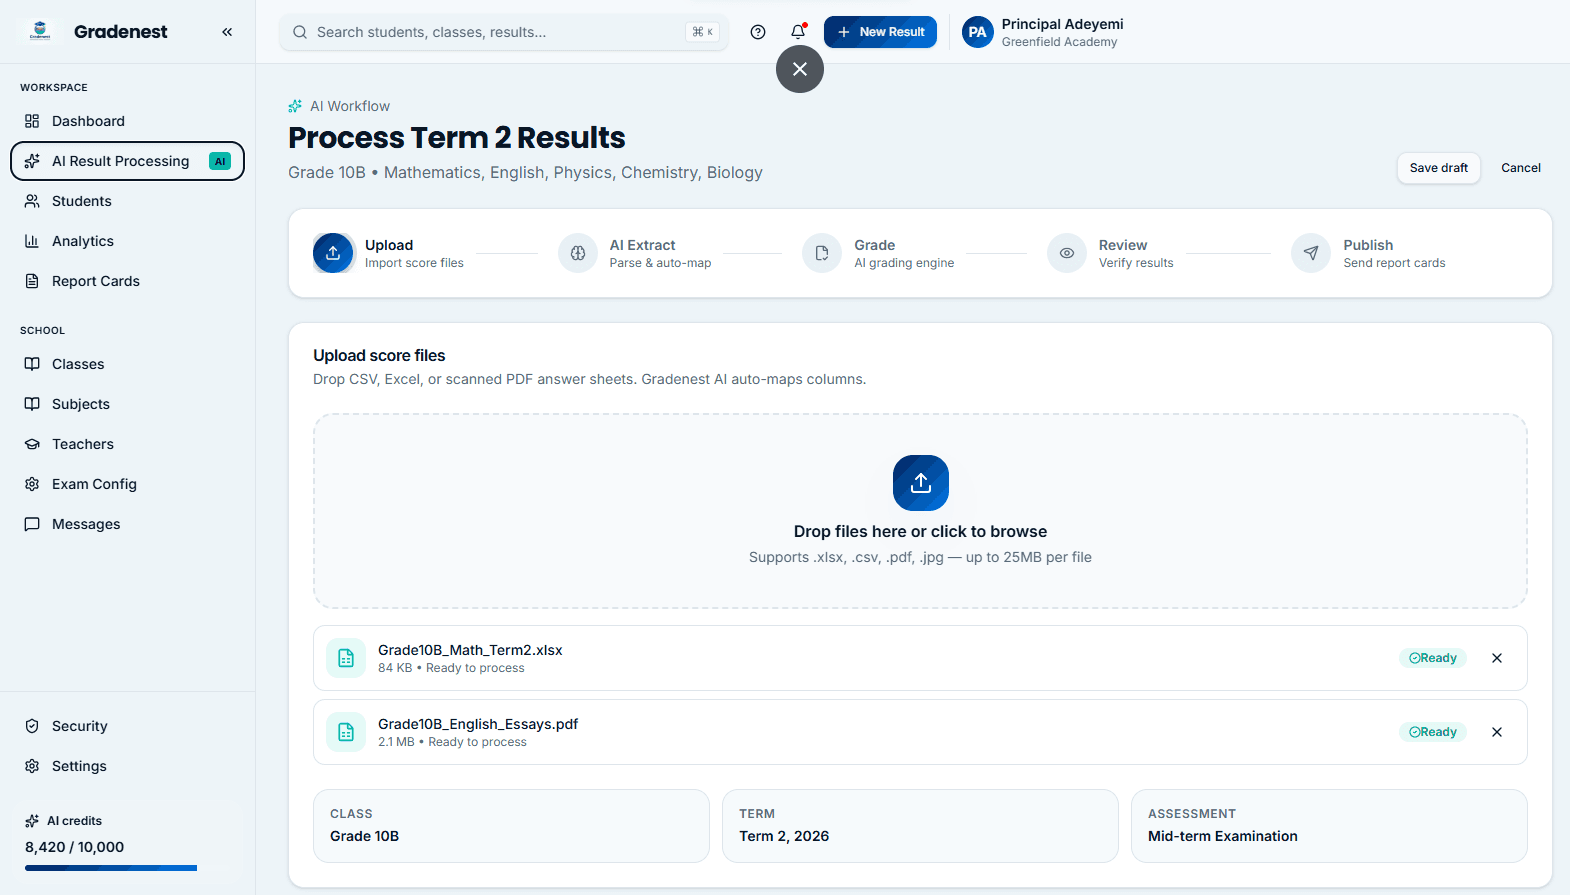
Task: Click the ⌘K shortcut badge
Action: pos(703,32)
